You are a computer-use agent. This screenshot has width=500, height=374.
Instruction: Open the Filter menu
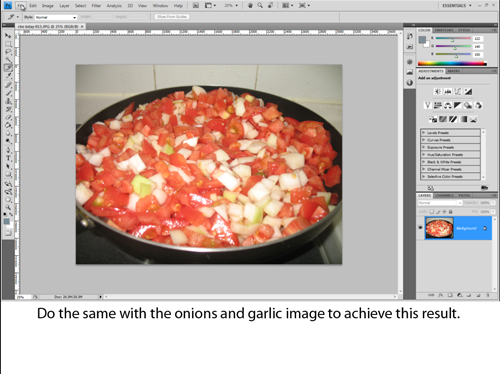click(96, 6)
